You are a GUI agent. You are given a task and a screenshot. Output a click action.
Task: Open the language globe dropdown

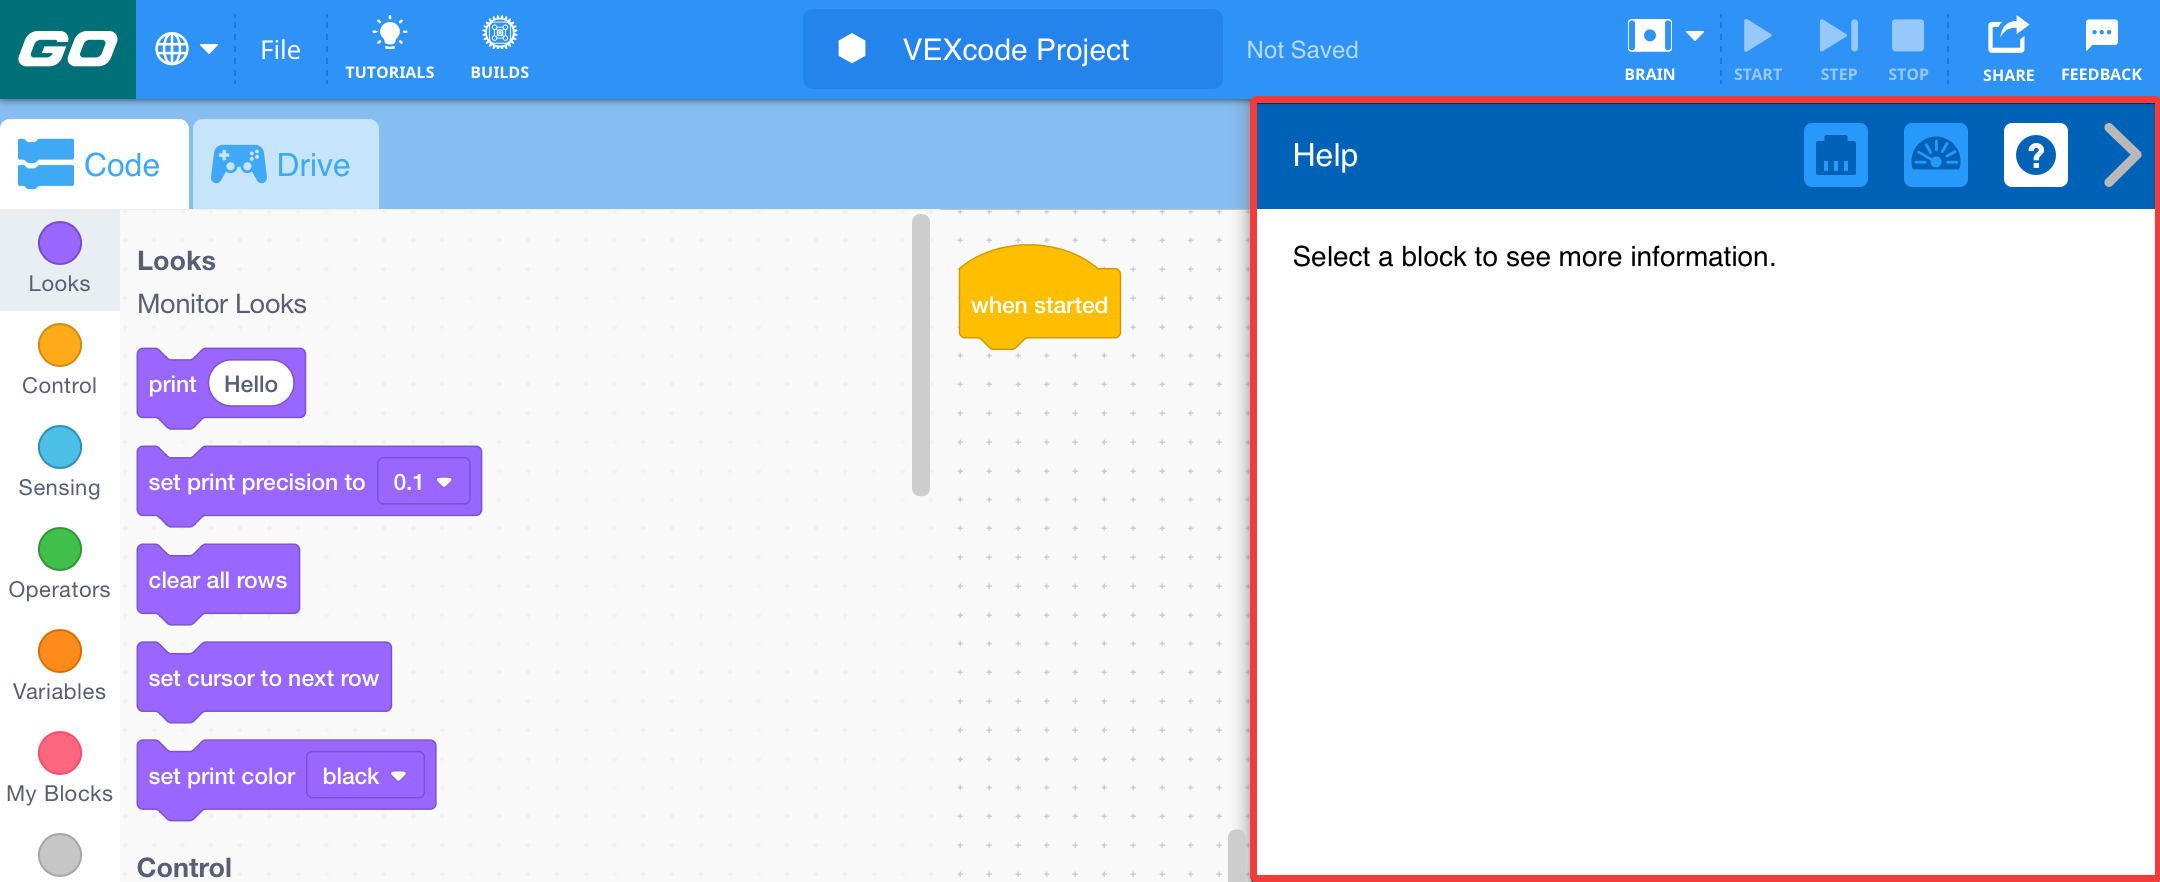186,48
